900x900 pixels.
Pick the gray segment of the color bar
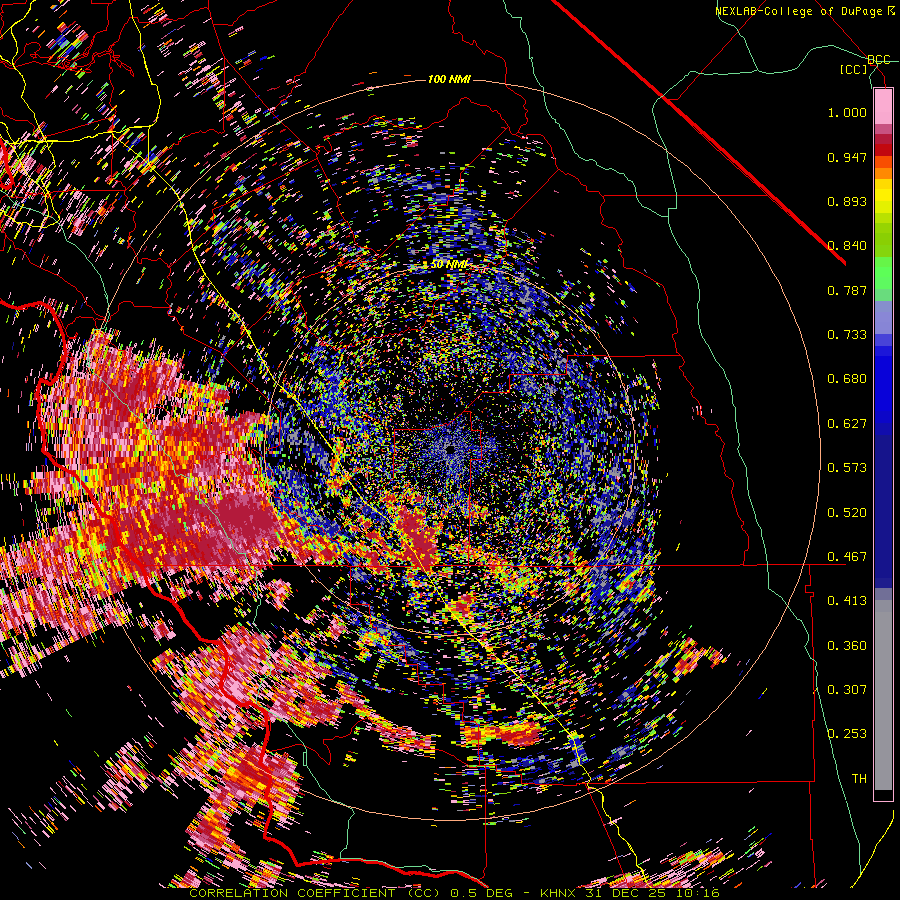pyautogui.click(x=883, y=695)
